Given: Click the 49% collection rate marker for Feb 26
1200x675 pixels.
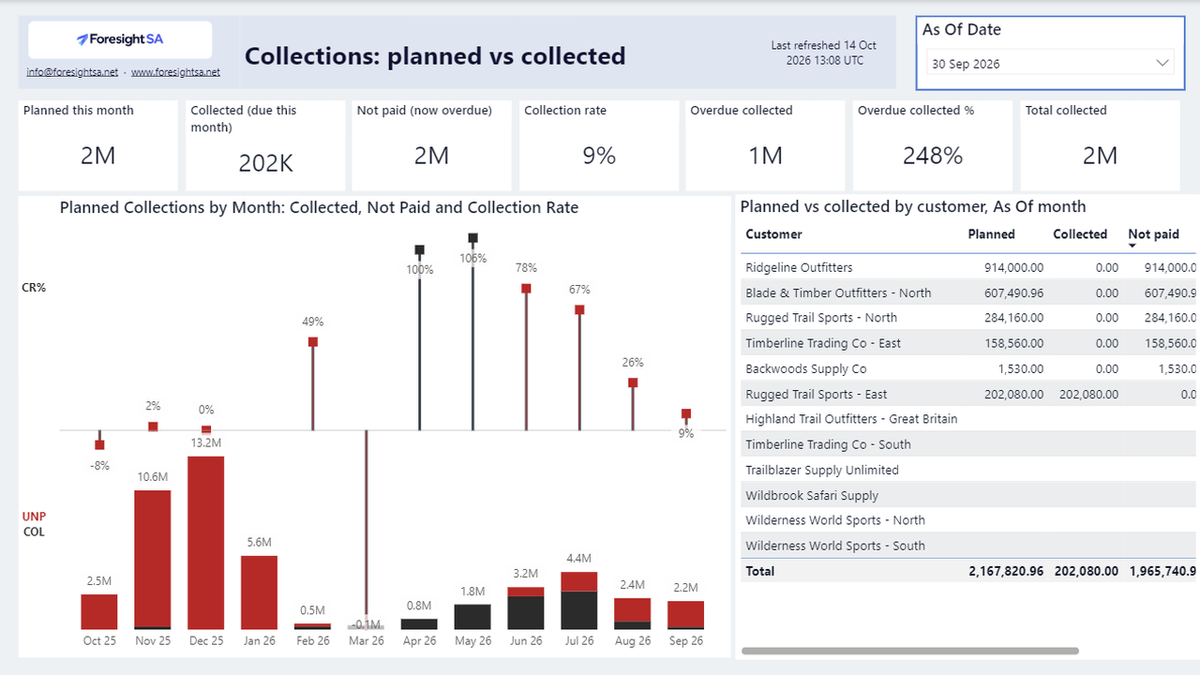Looking at the screenshot, I should click(x=313, y=342).
